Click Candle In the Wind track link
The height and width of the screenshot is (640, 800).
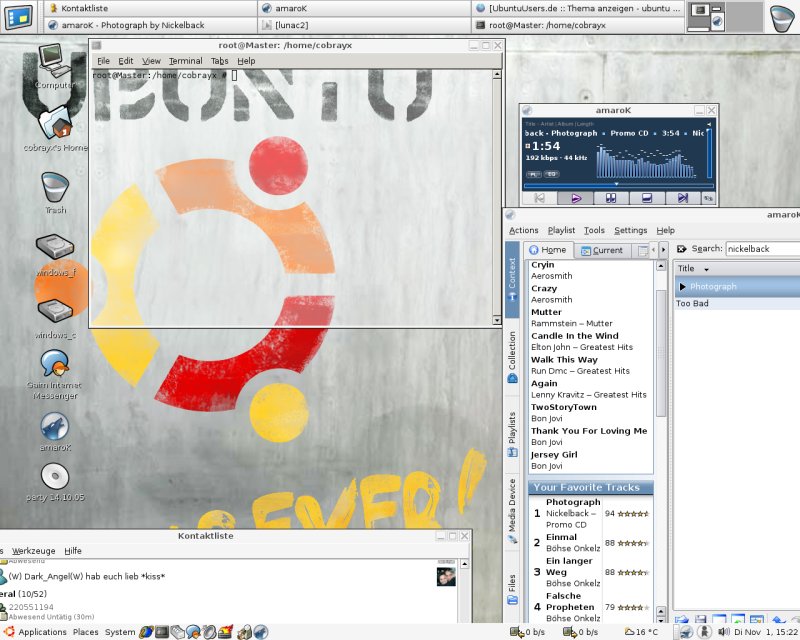coord(574,336)
